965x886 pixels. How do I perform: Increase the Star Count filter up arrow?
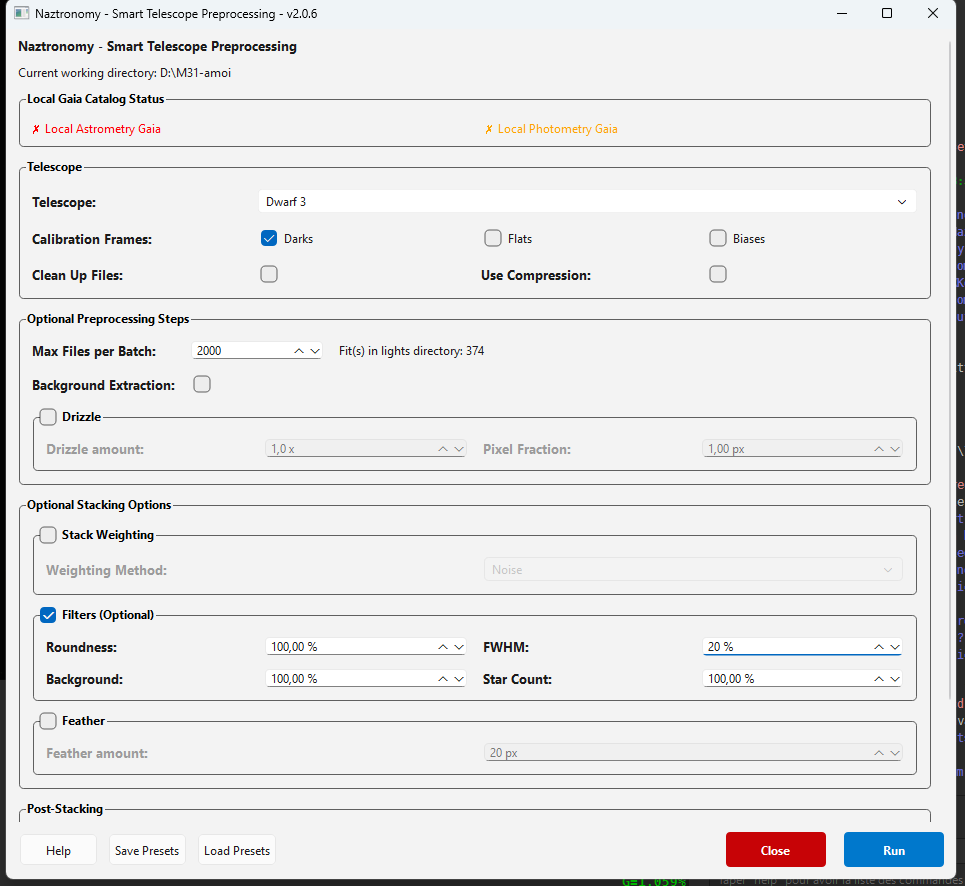[x=879, y=679]
